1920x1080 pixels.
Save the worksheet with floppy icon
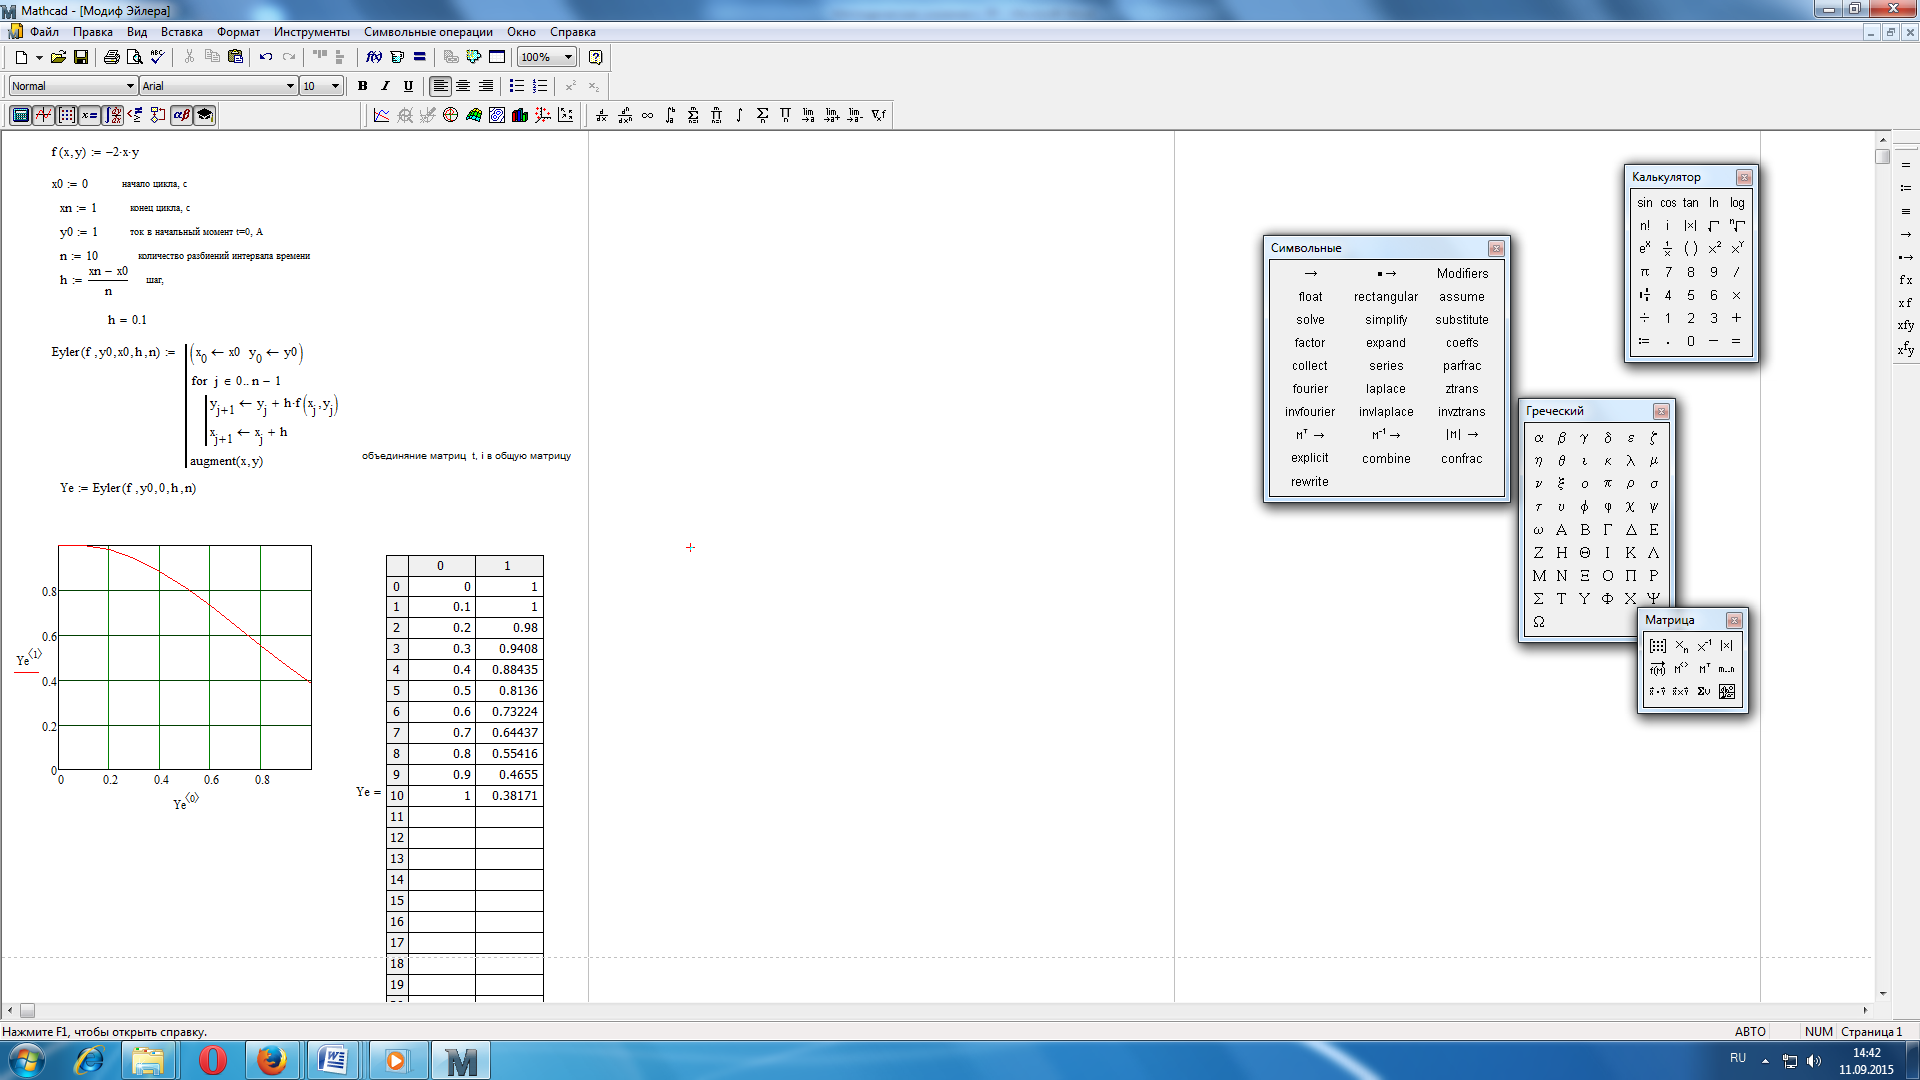click(x=81, y=57)
